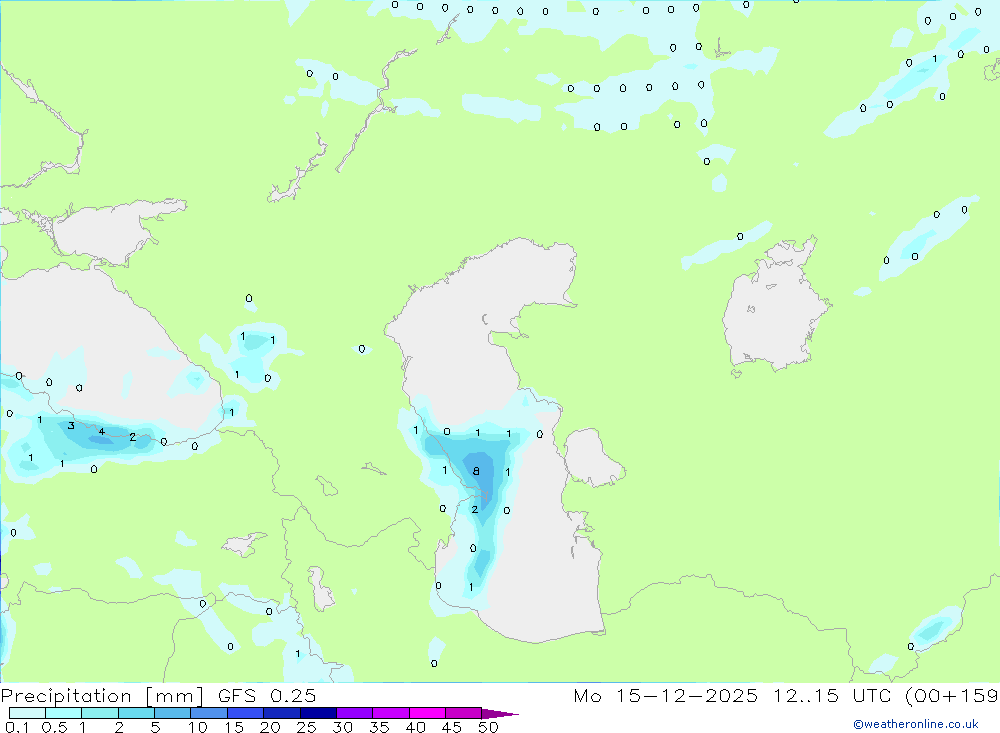
Task: Click the 'GFS 0.25' model label
Action: (x=267, y=696)
